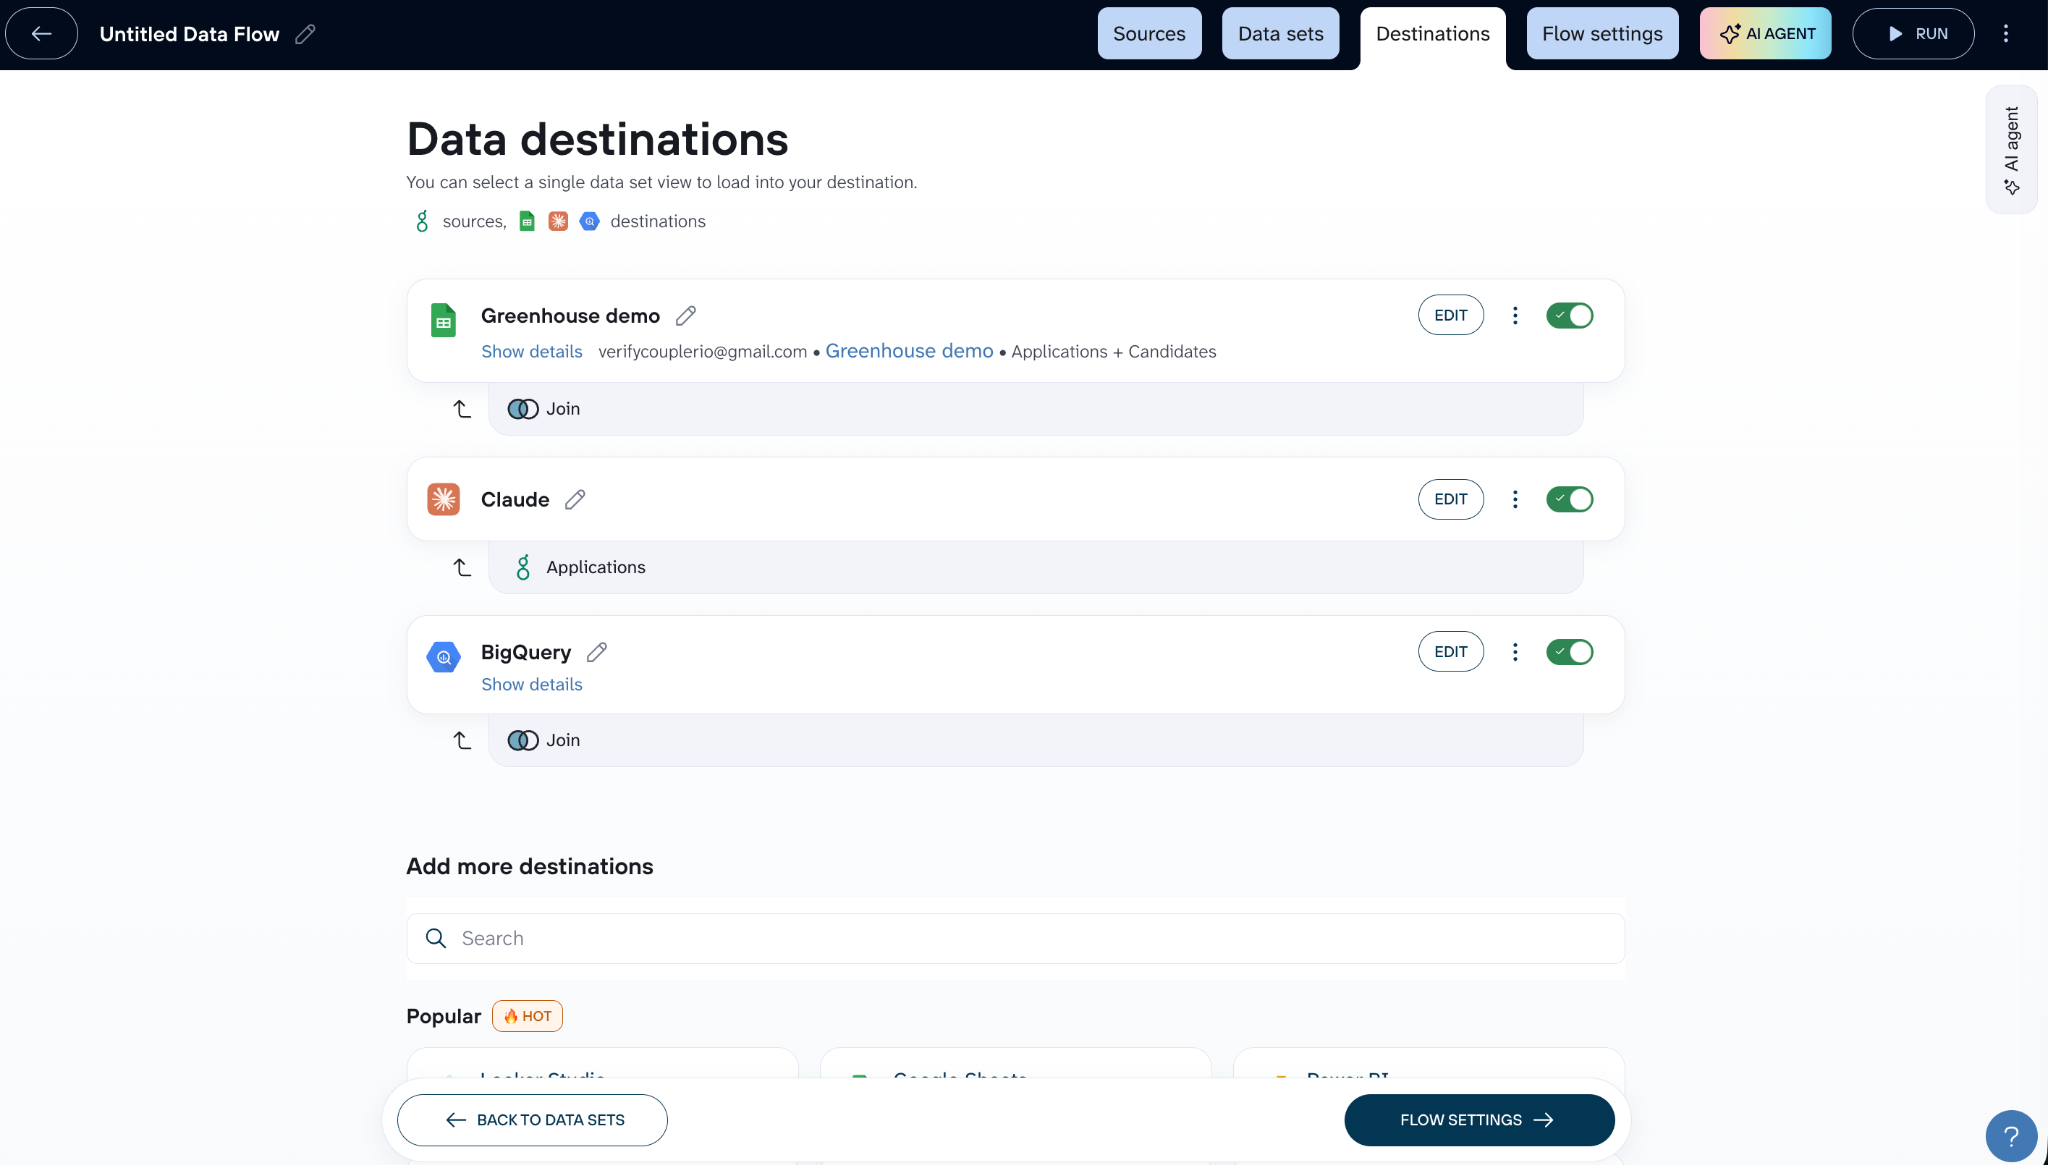
Task: Open the Greenhouse demo spreadsheet link
Action: 909,351
